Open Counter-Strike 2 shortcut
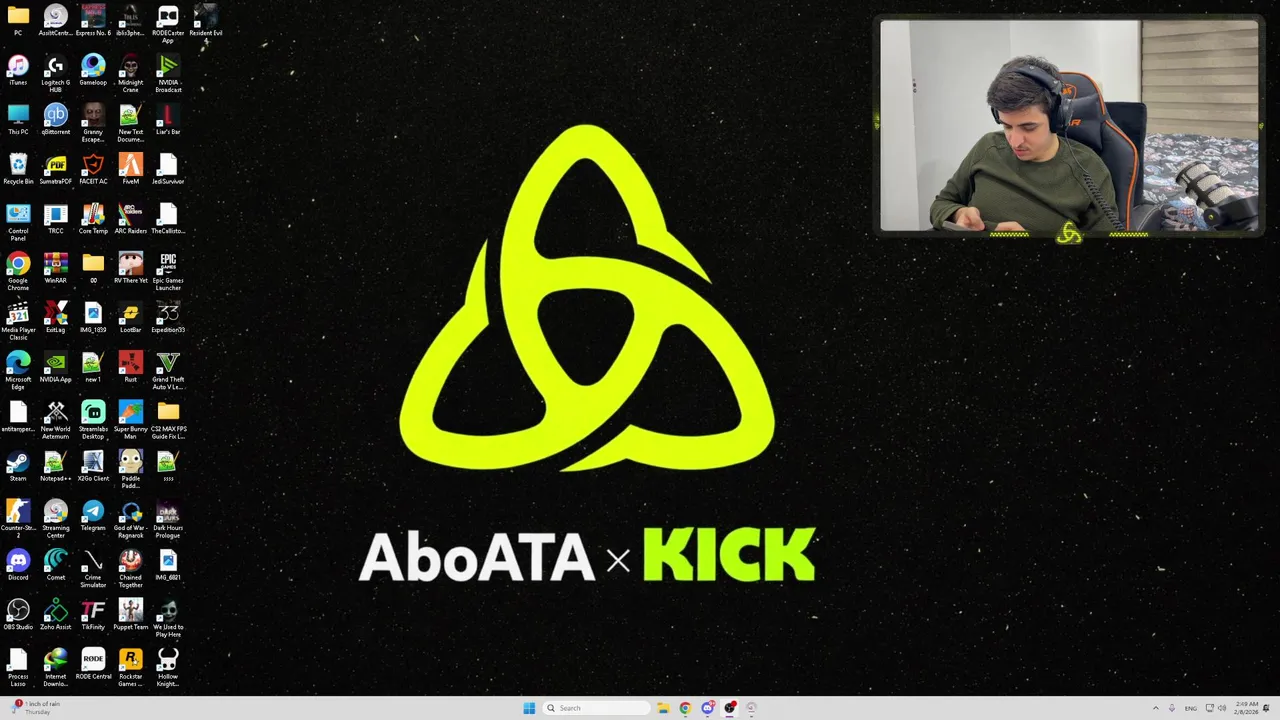 click(18, 519)
